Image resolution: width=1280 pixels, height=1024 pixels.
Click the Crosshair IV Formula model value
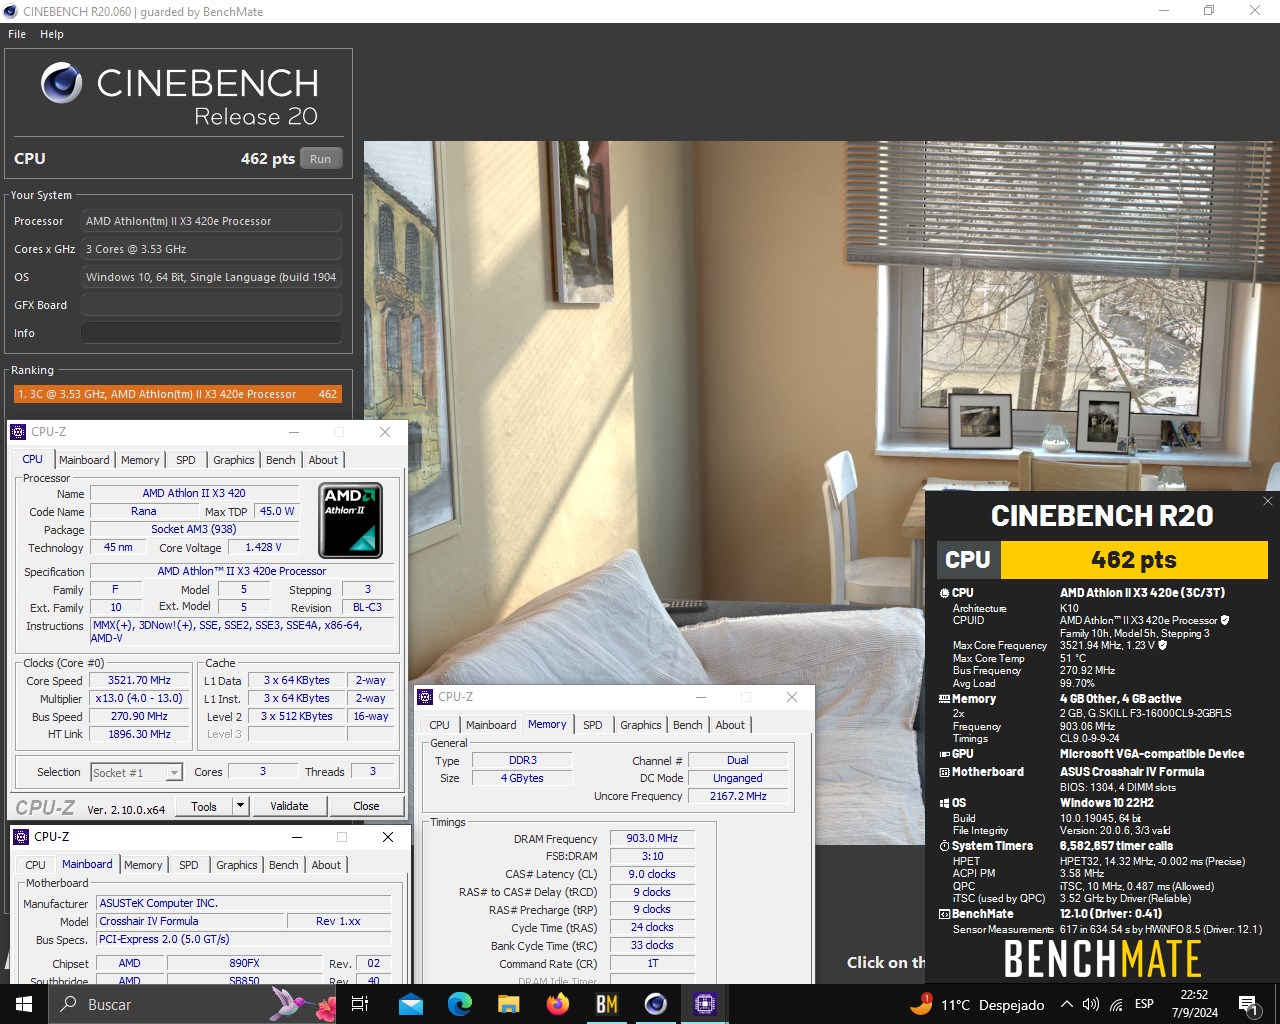(x=190, y=921)
